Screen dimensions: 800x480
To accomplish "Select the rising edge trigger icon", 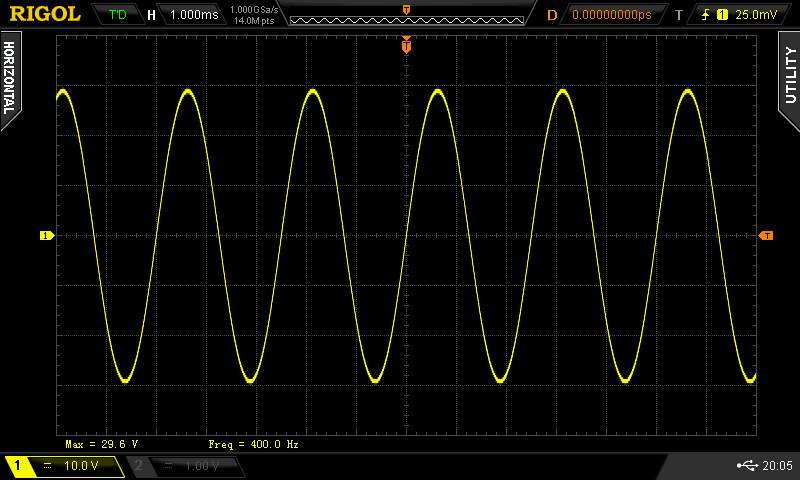I will 707,15.
